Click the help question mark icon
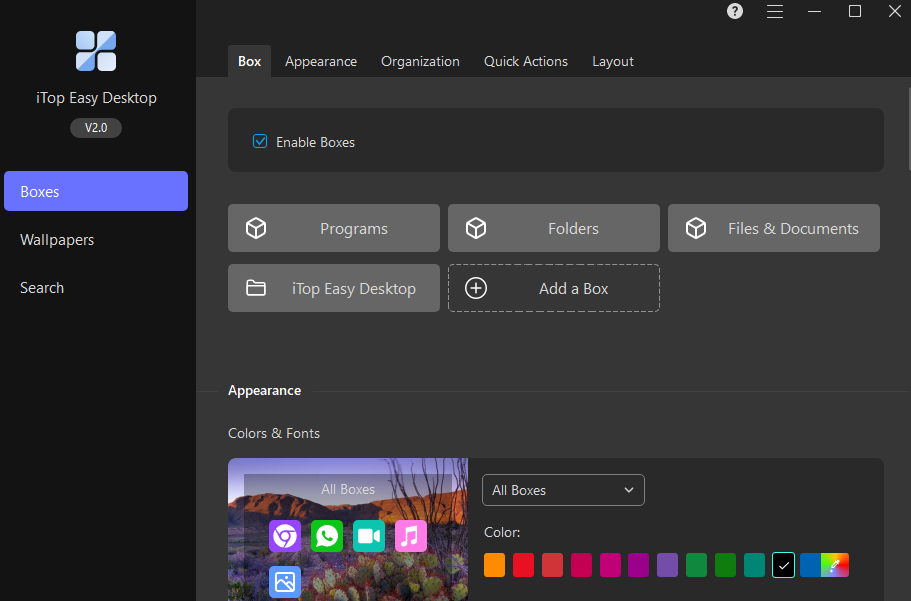The image size is (911, 601). click(735, 12)
